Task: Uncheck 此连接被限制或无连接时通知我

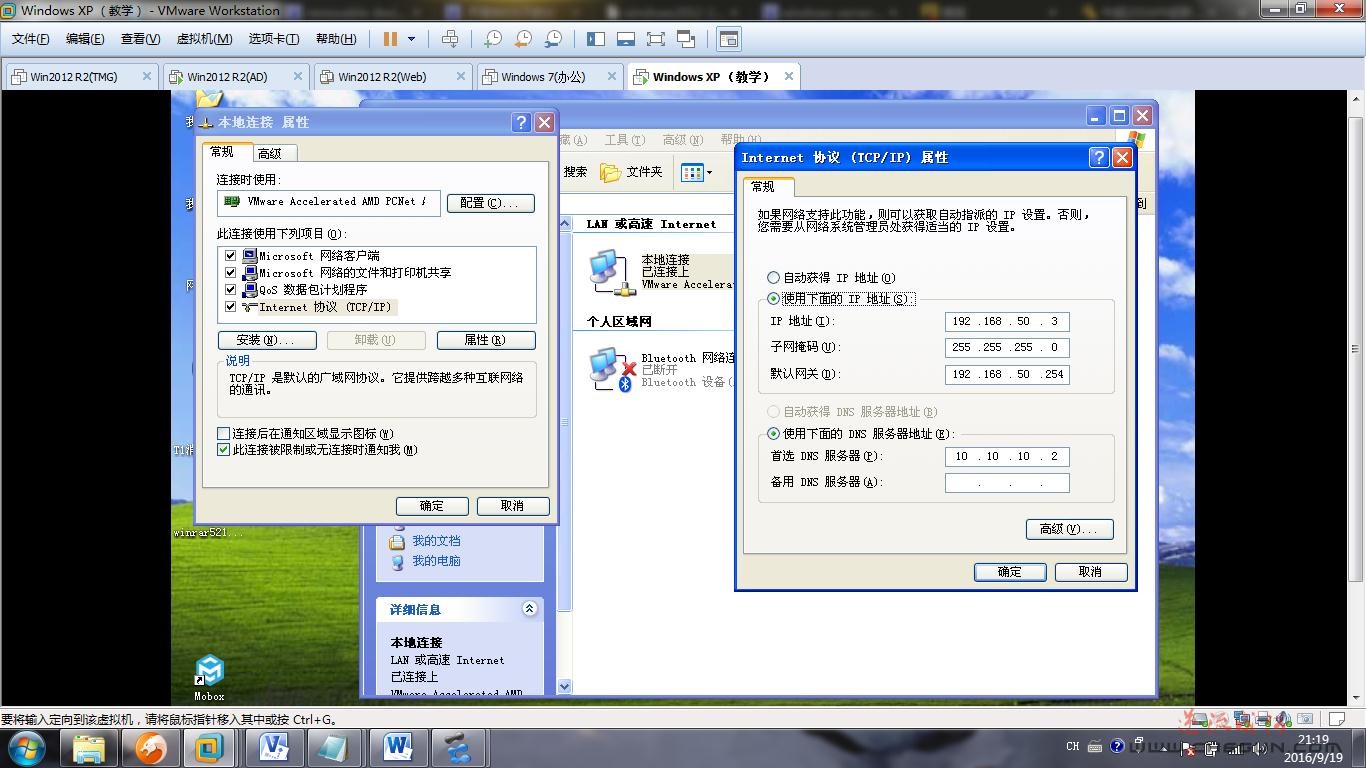Action: point(224,450)
